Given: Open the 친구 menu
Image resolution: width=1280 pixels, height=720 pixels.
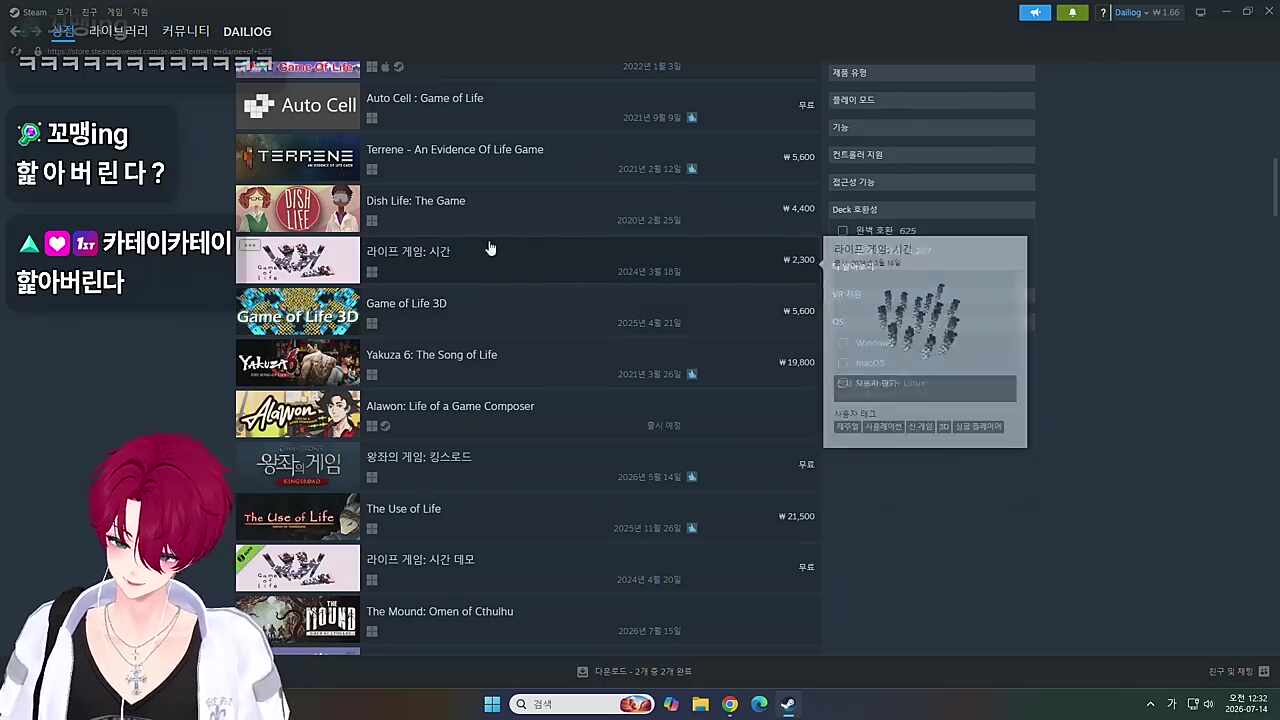Looking at the screenshot, I should [x=89, y=12].
